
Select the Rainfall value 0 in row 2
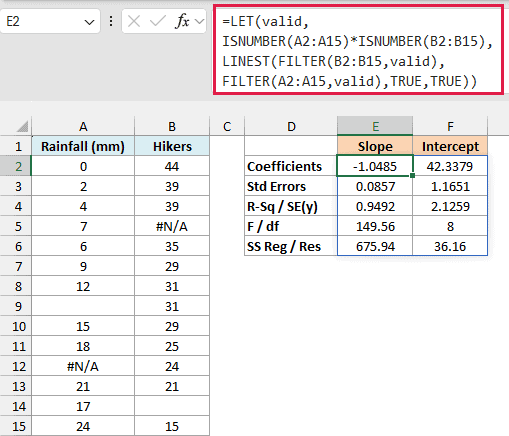(83, 166)
